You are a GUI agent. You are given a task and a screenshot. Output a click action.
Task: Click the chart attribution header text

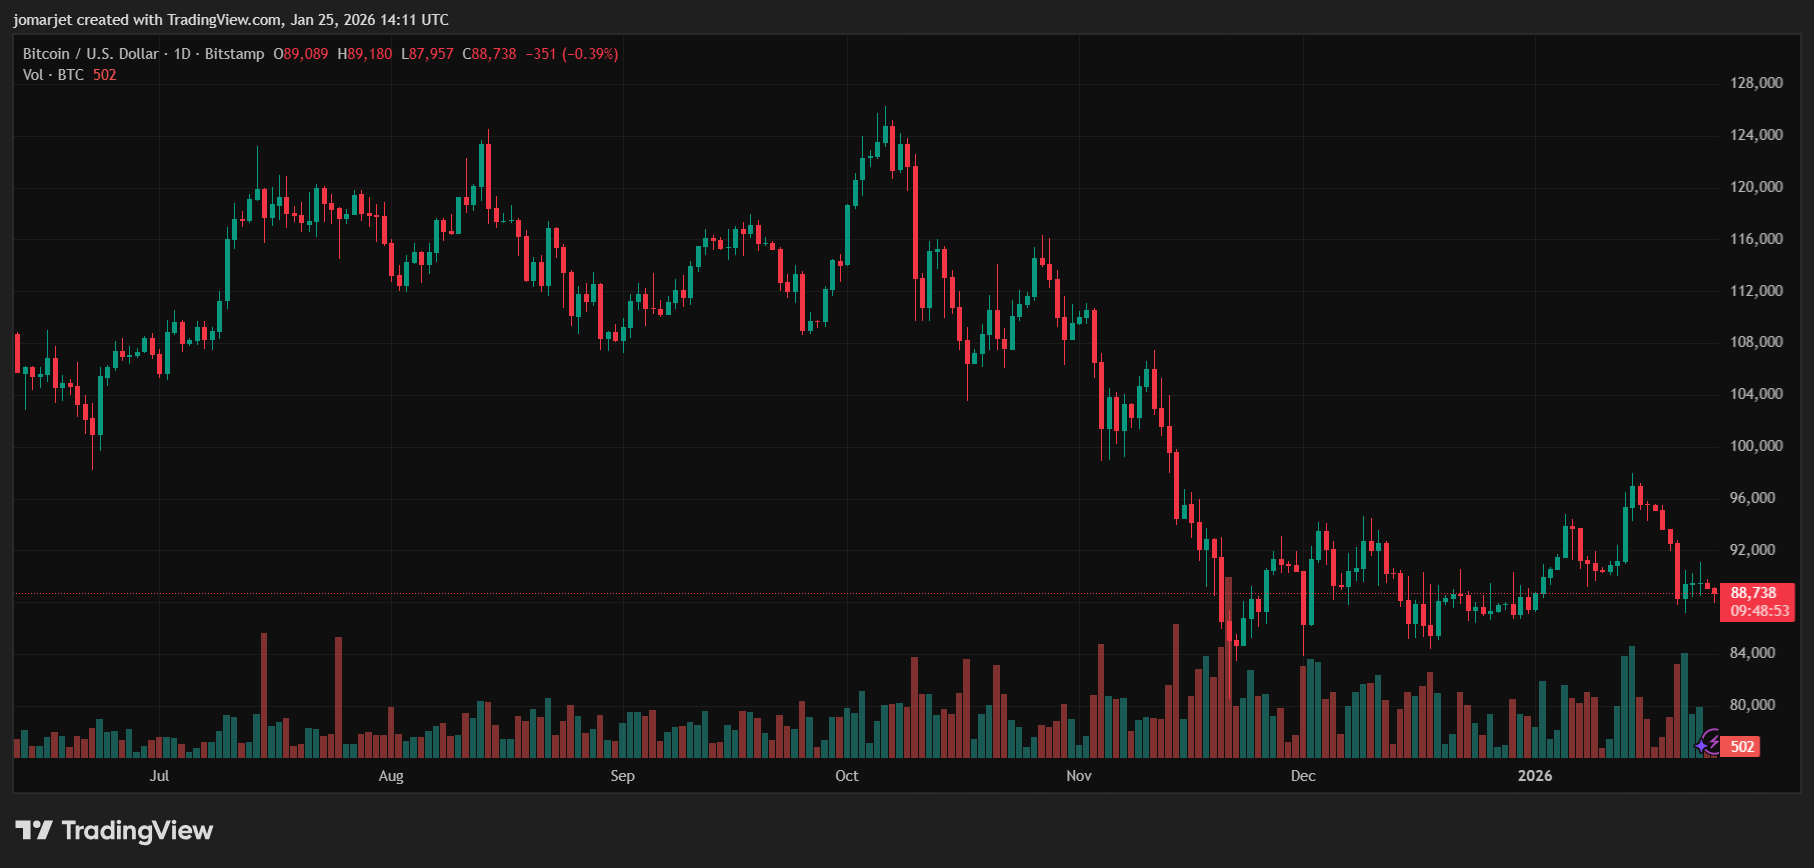pos(231,20)
